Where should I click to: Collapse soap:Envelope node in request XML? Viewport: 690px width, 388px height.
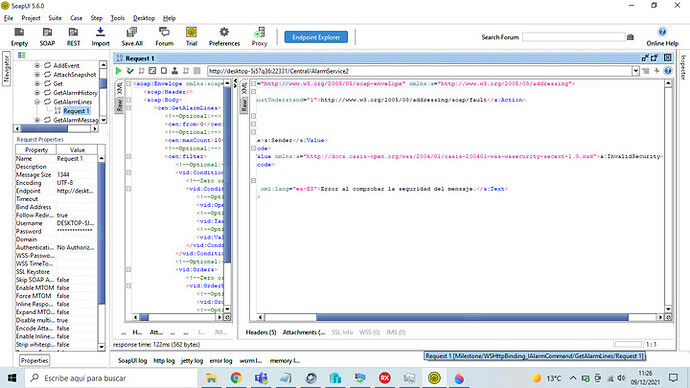pyautogui.click(x=128, y=84)
